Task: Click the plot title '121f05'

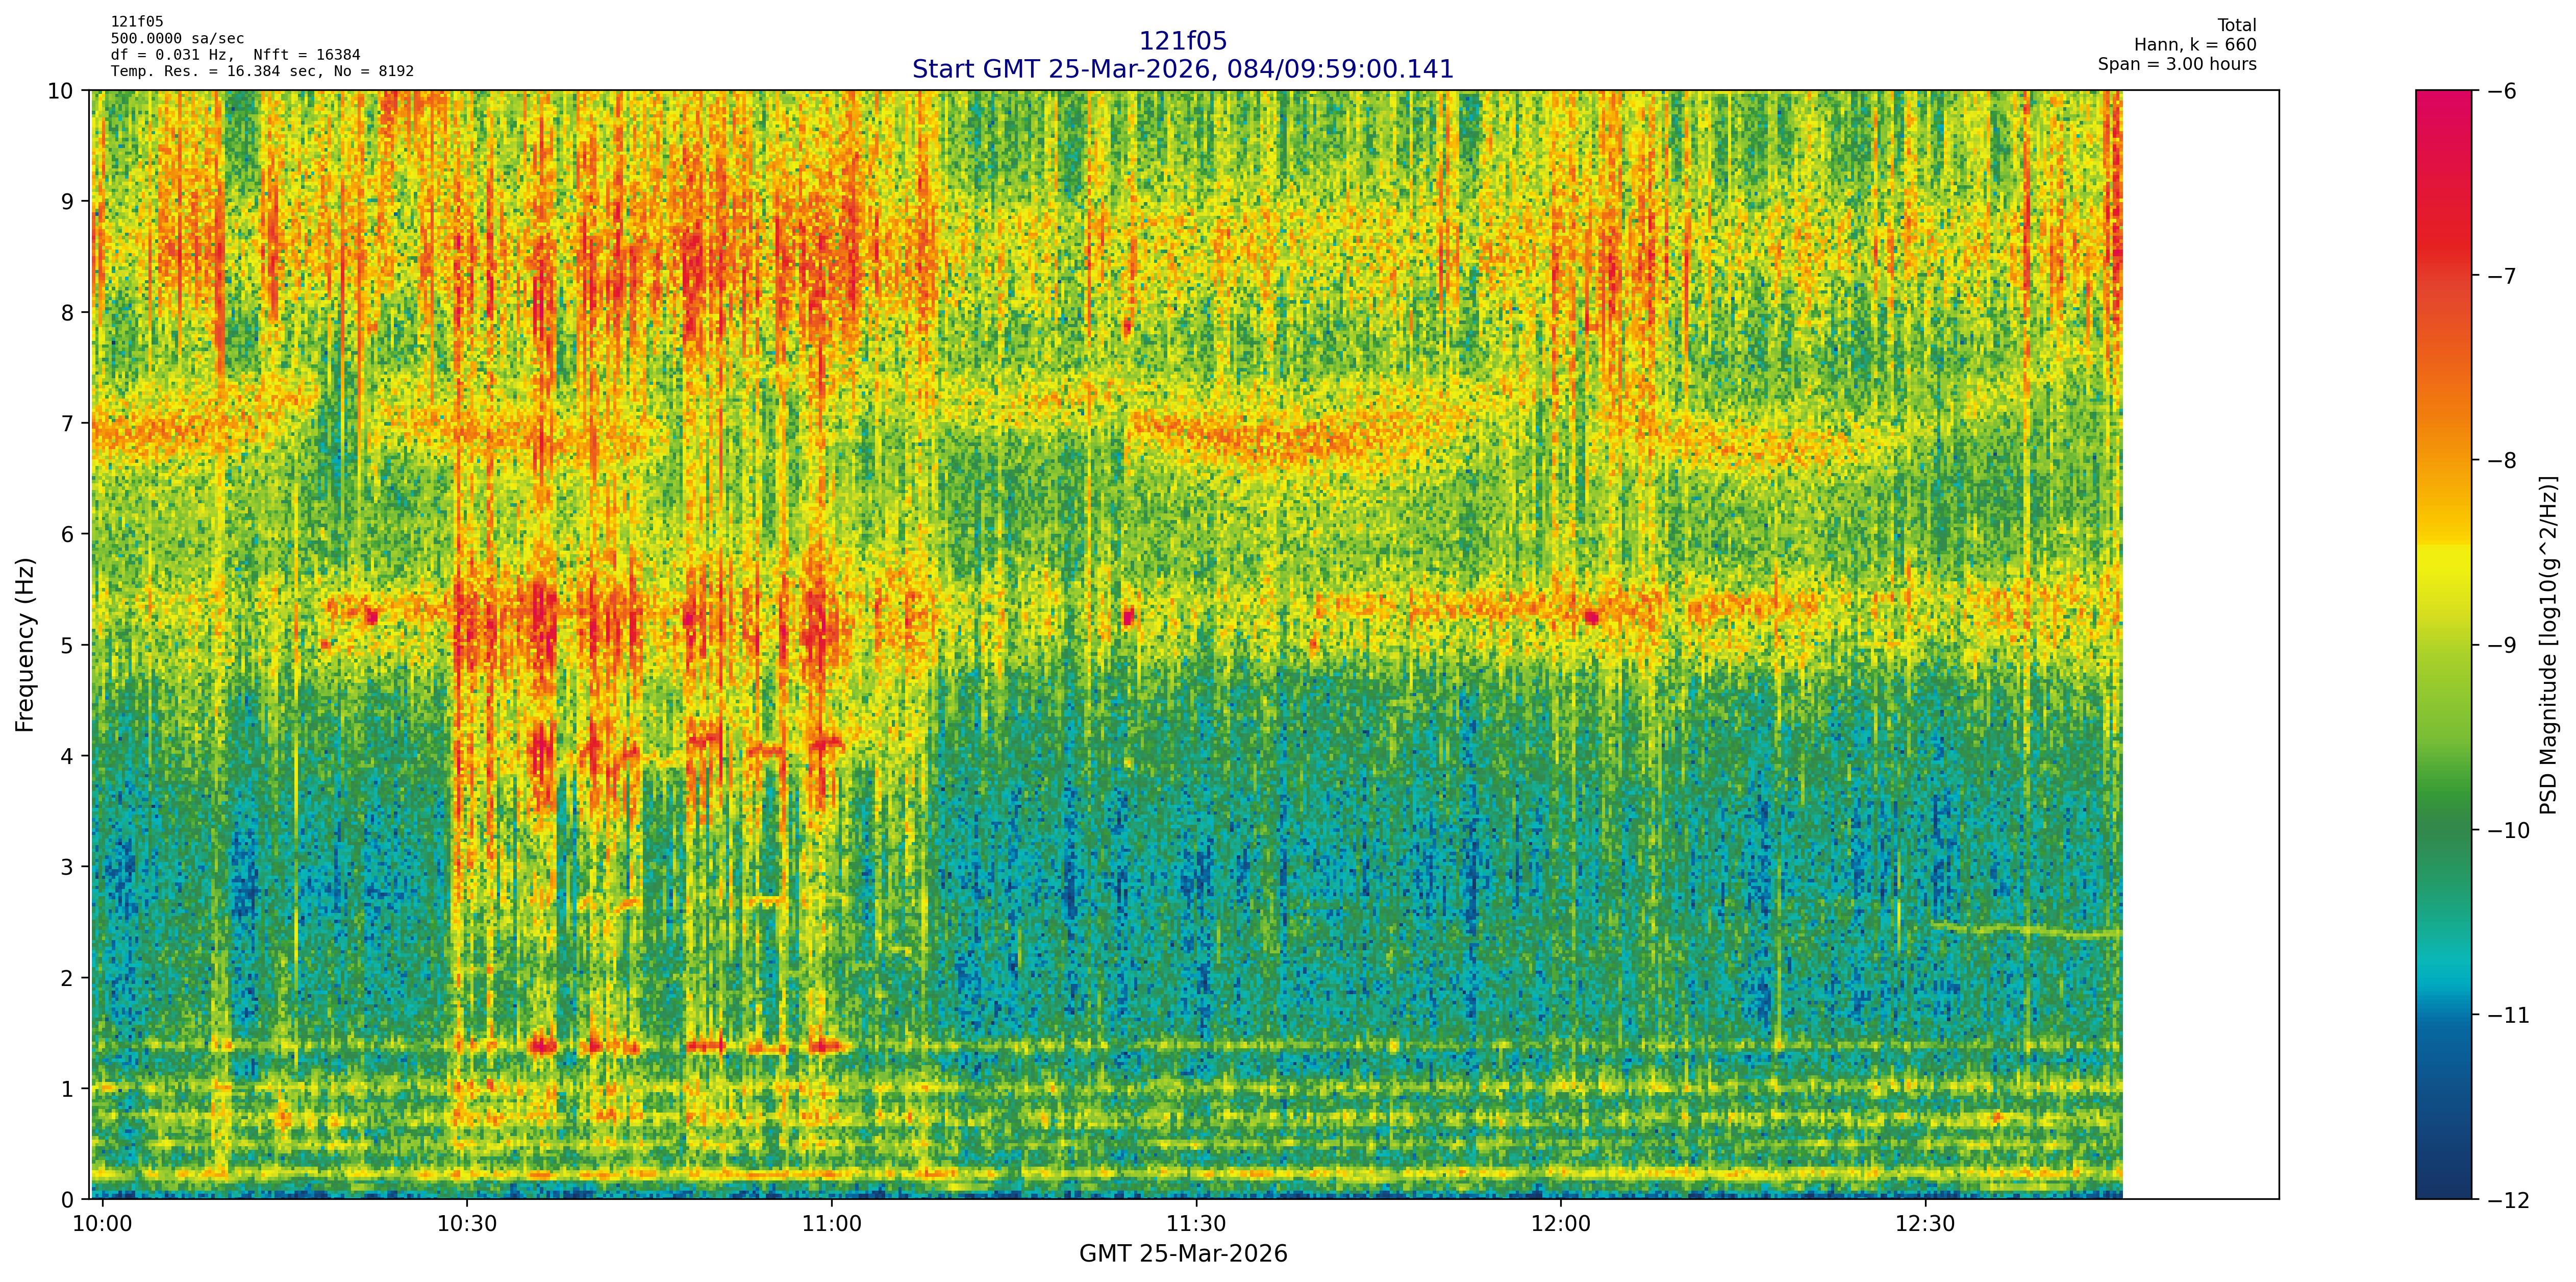Action: point(1182,41)
